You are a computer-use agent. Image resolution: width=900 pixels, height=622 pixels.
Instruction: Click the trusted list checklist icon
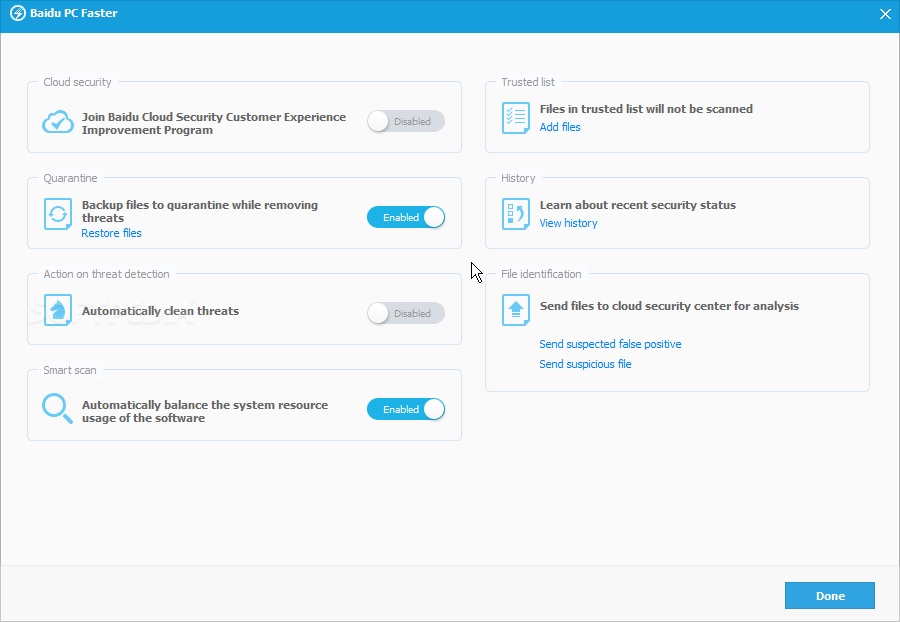pyautogui.click(x=516, y=118)
